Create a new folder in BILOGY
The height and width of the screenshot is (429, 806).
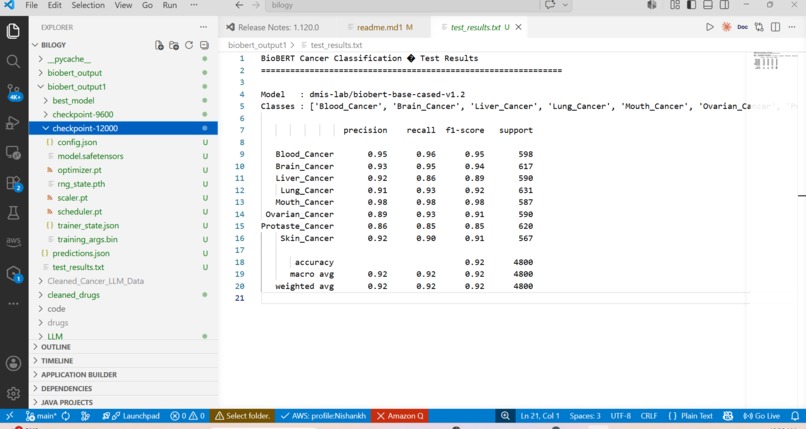click(174, 45)
